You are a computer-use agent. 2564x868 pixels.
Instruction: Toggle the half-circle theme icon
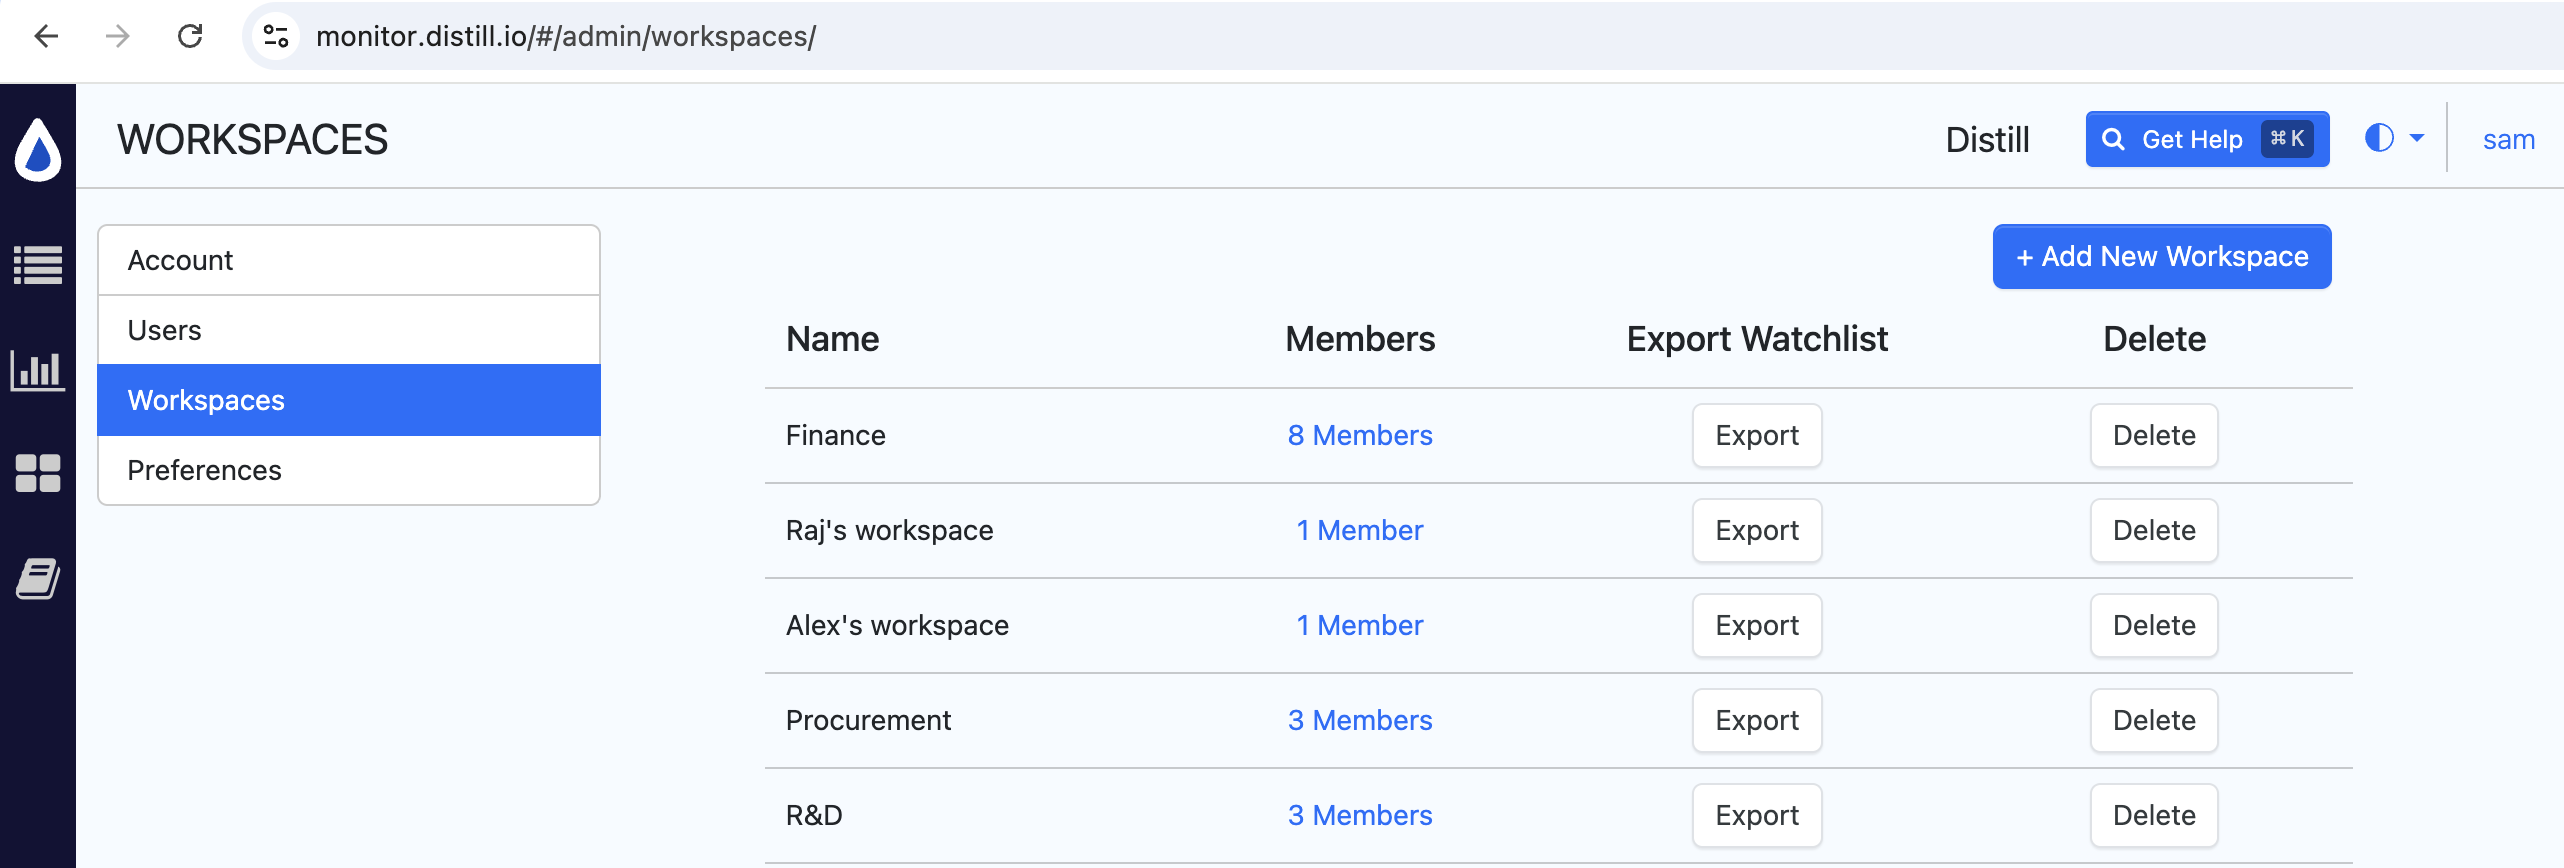pos(2379,138)
